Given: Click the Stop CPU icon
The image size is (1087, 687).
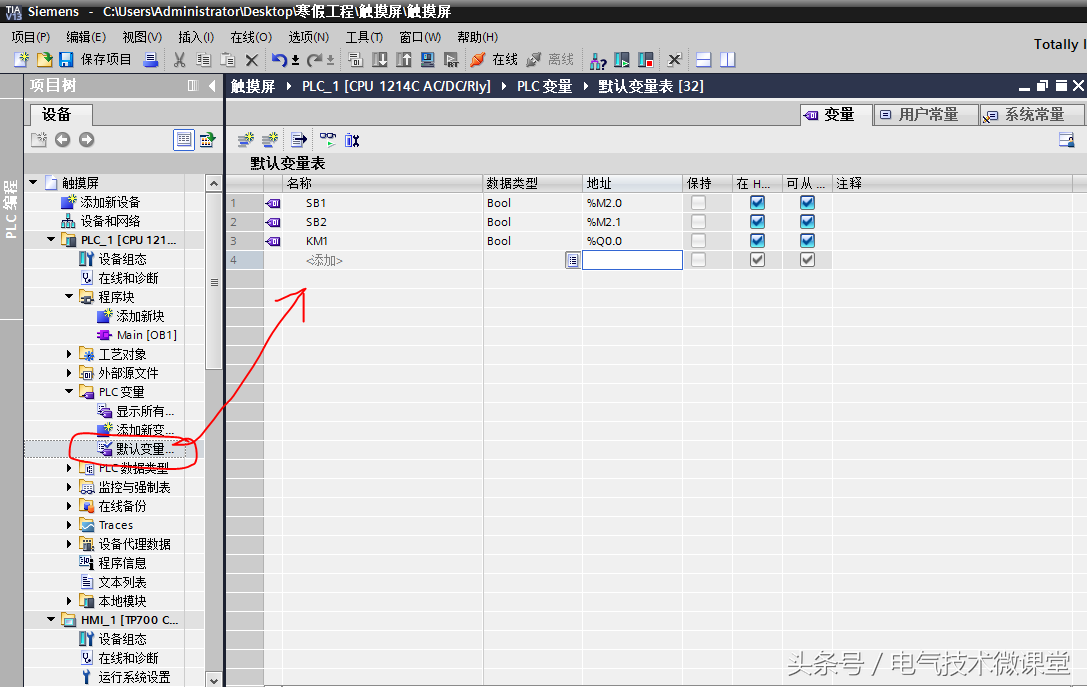Looking at the screenshot, I should 645,60.
